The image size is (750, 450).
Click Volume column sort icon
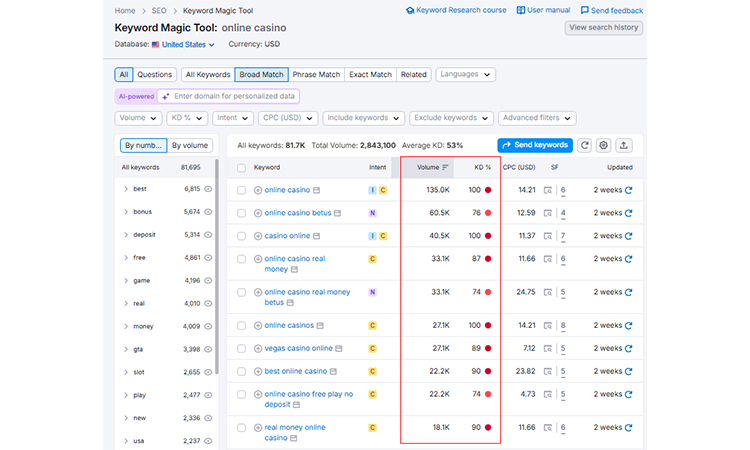point(445,167)
